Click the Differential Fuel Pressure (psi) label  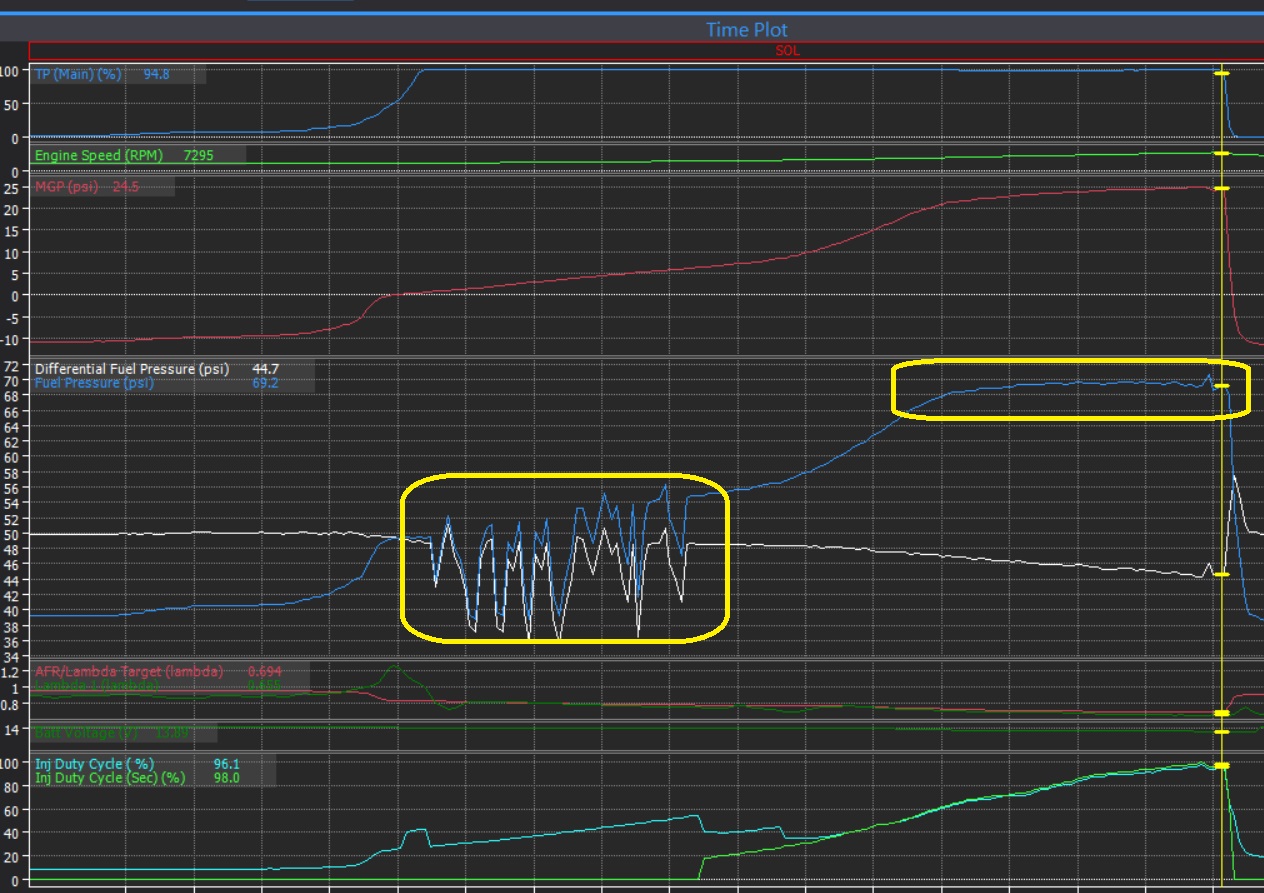pyautogui.click(x=132, y=369)
